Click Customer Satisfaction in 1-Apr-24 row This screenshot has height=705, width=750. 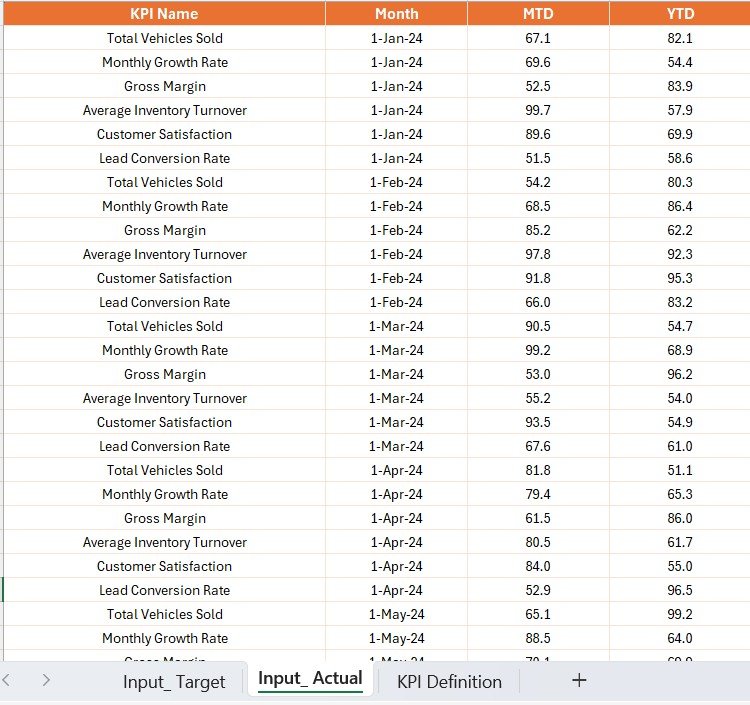coord(165,566)
